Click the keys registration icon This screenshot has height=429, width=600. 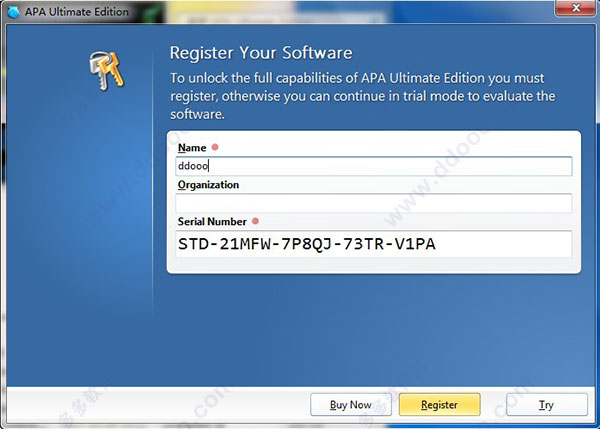click(106, 70)
